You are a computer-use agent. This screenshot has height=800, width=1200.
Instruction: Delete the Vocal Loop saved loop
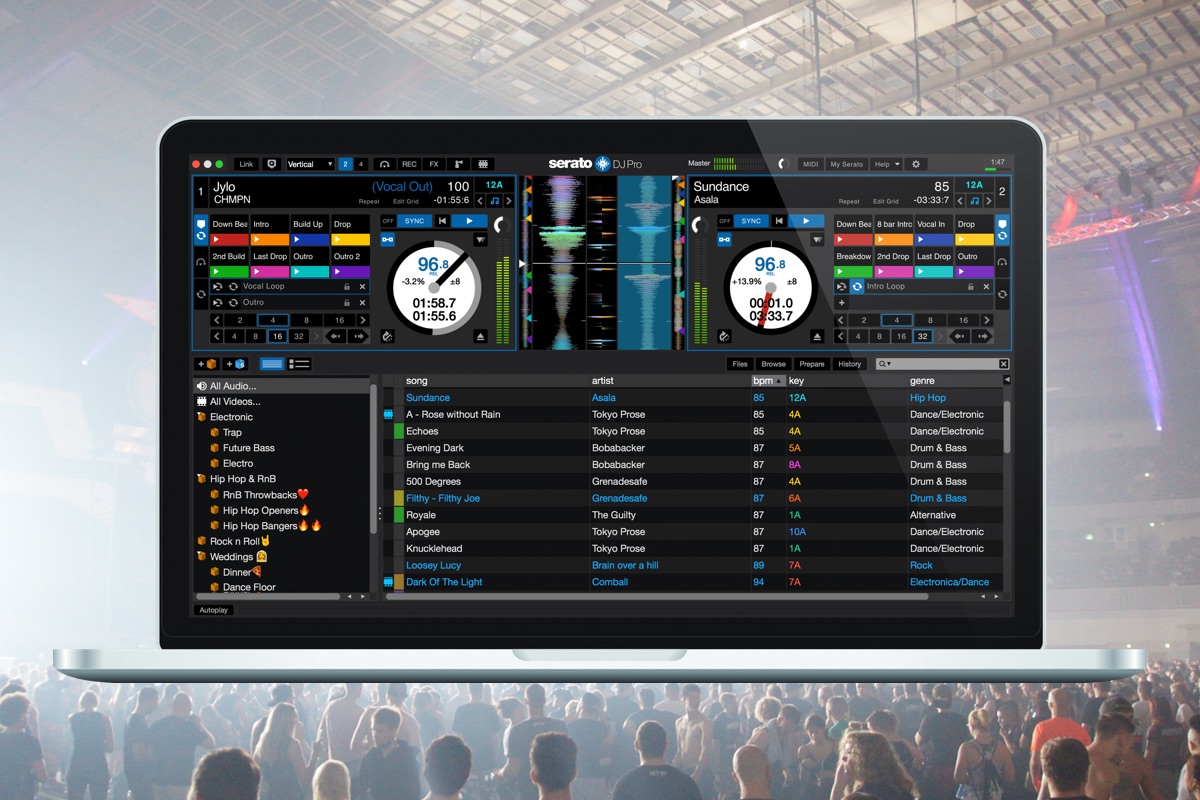362,286
